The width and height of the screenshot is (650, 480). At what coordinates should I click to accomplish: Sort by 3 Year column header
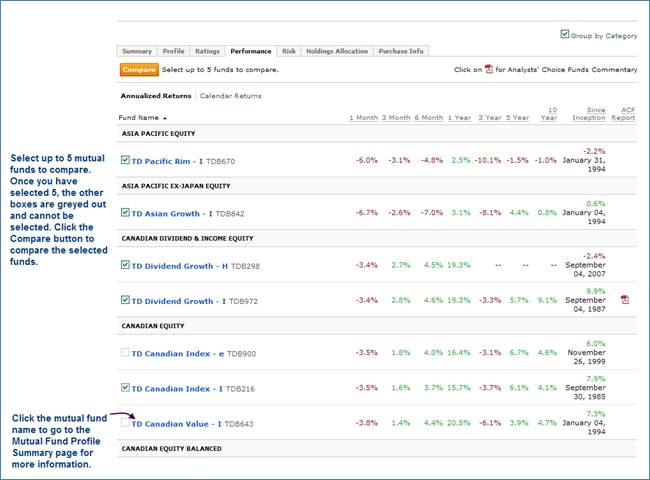490,118
